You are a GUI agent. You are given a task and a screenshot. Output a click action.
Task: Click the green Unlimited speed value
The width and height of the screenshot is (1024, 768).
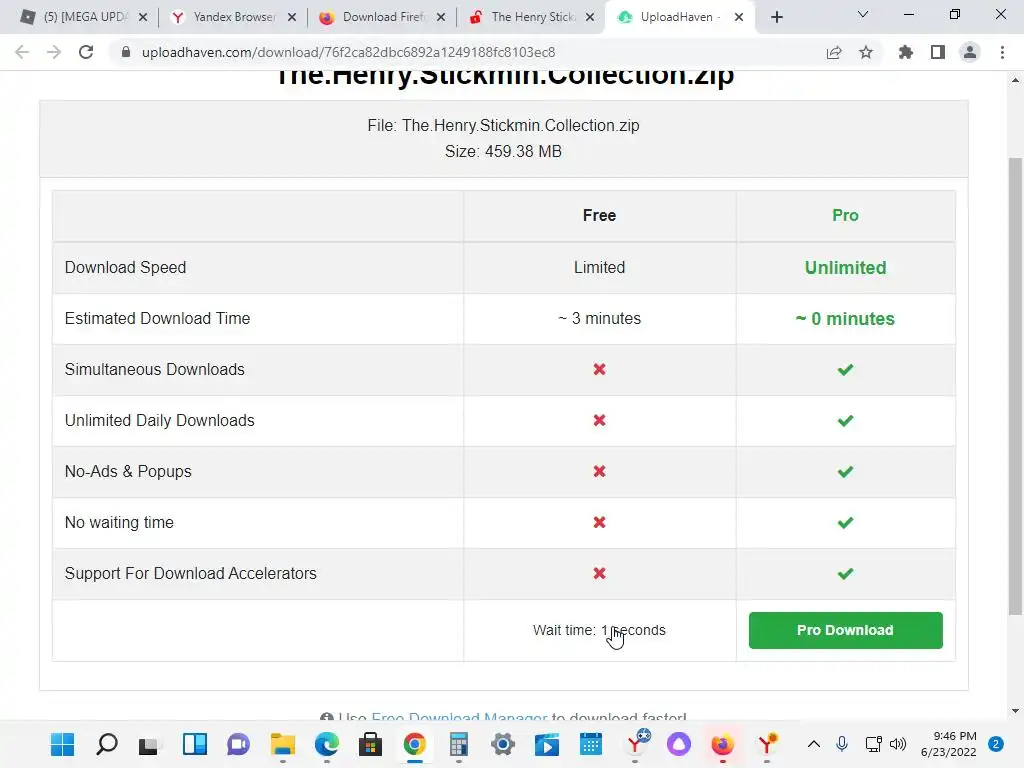[845, 268]
